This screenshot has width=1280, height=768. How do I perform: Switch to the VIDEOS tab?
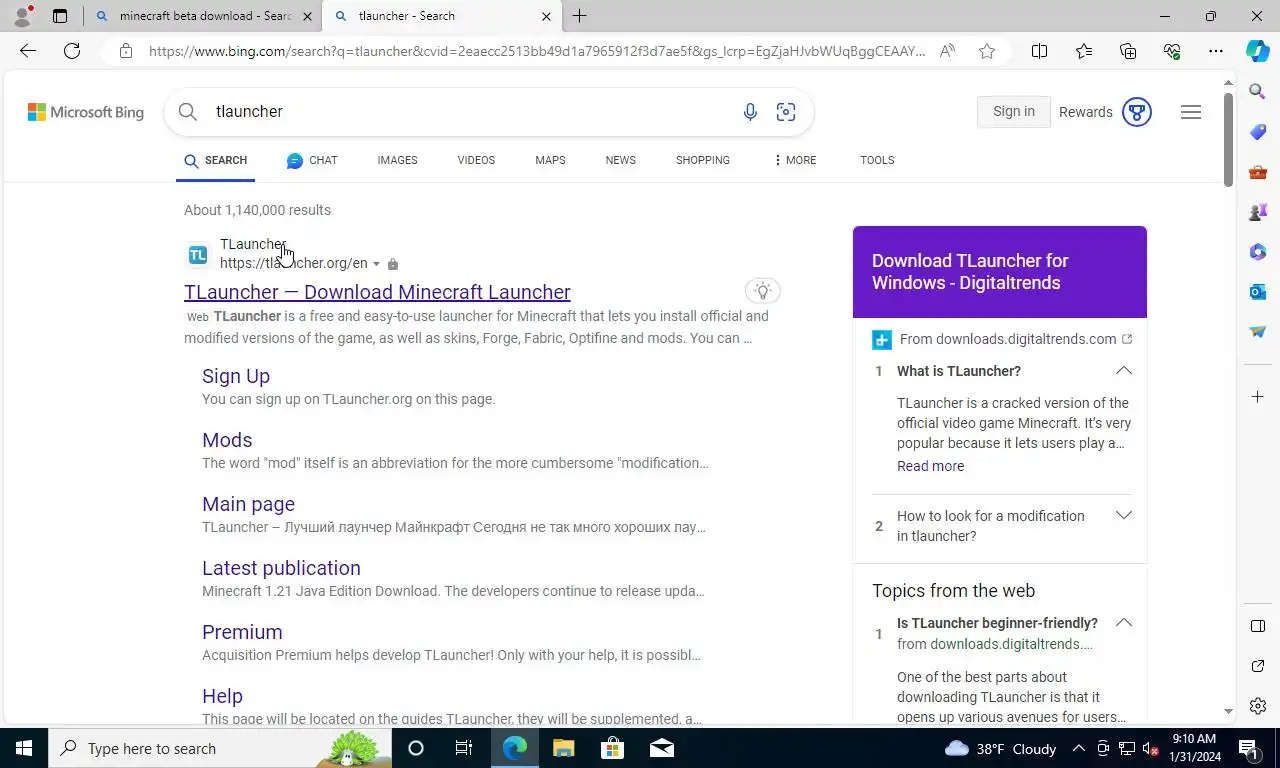coord(476,160)
